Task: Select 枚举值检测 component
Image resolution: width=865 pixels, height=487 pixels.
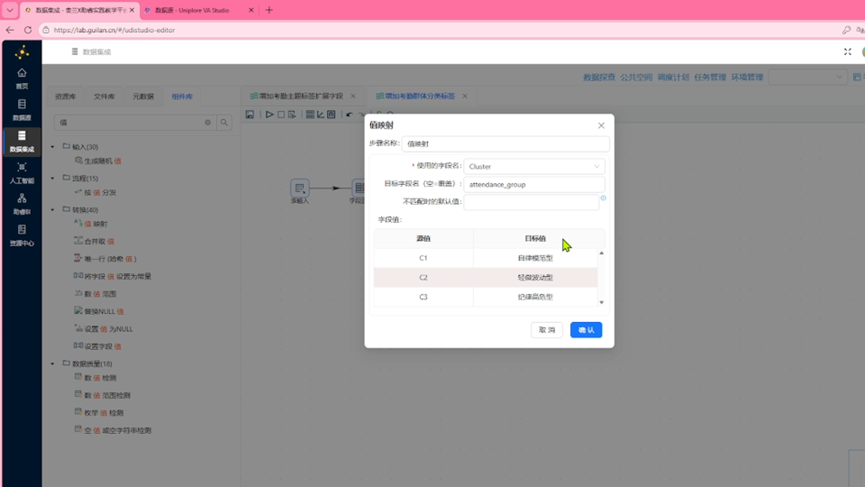Action: [99, 413]
